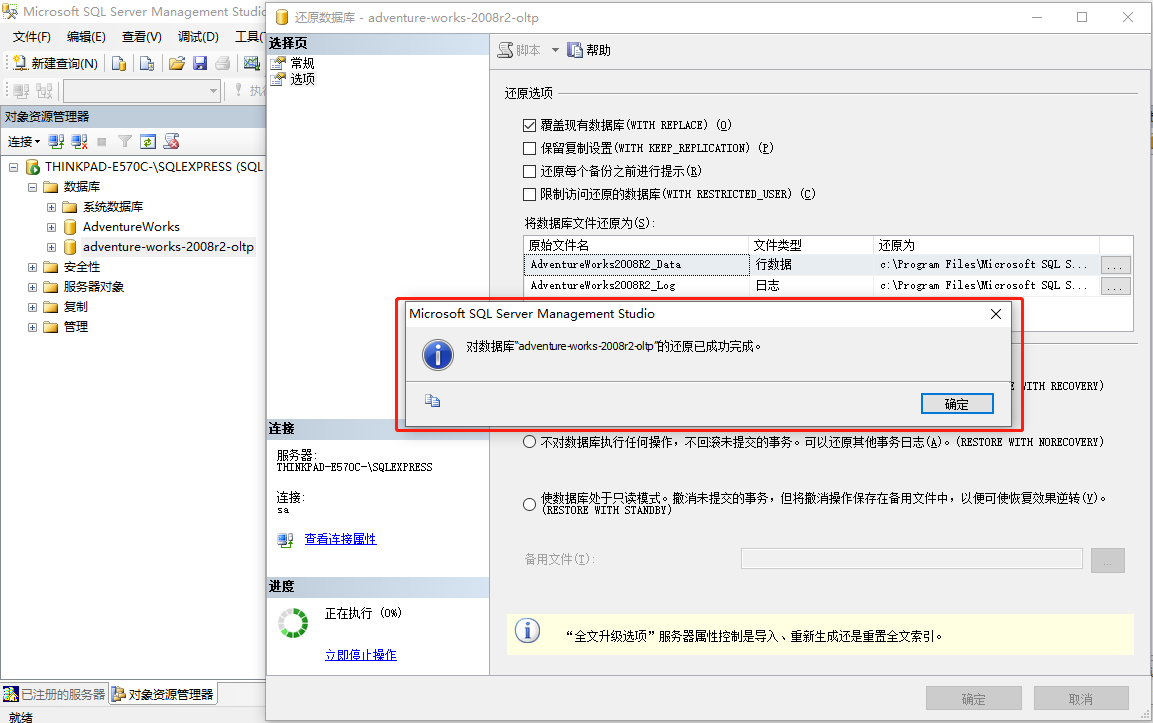Open the 文件(F) menu
This screenshot has height=723, width=1153.
coord(32,37)
